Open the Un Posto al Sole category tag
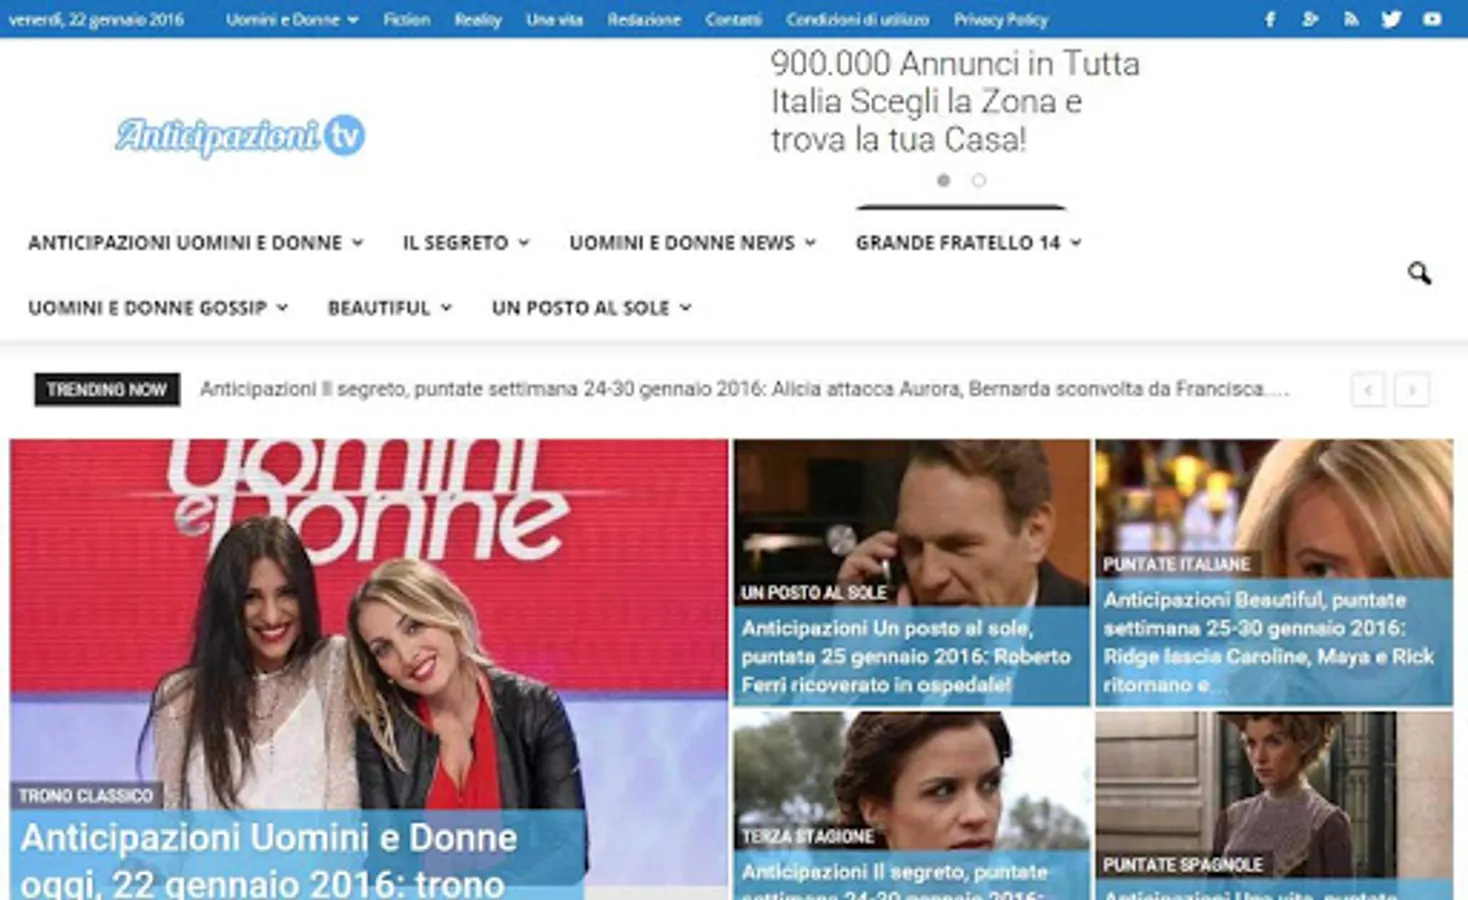This screenshot has height=900, width=1468. (x=813, y=593)
